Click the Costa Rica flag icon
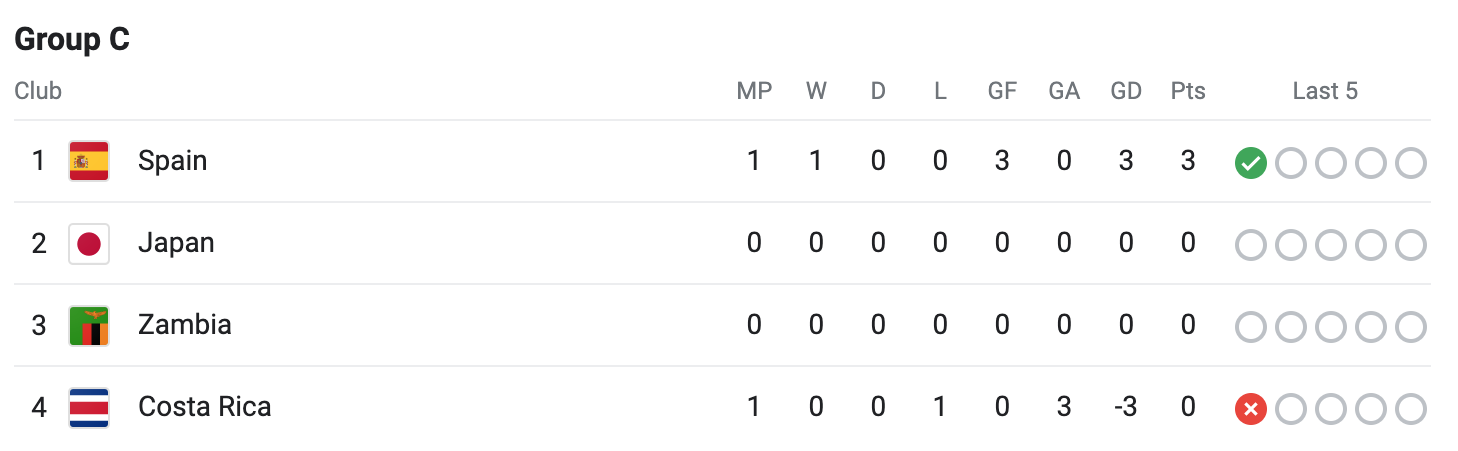The width and height of the screenshot is (1458, 451). (x=89, y=407)
